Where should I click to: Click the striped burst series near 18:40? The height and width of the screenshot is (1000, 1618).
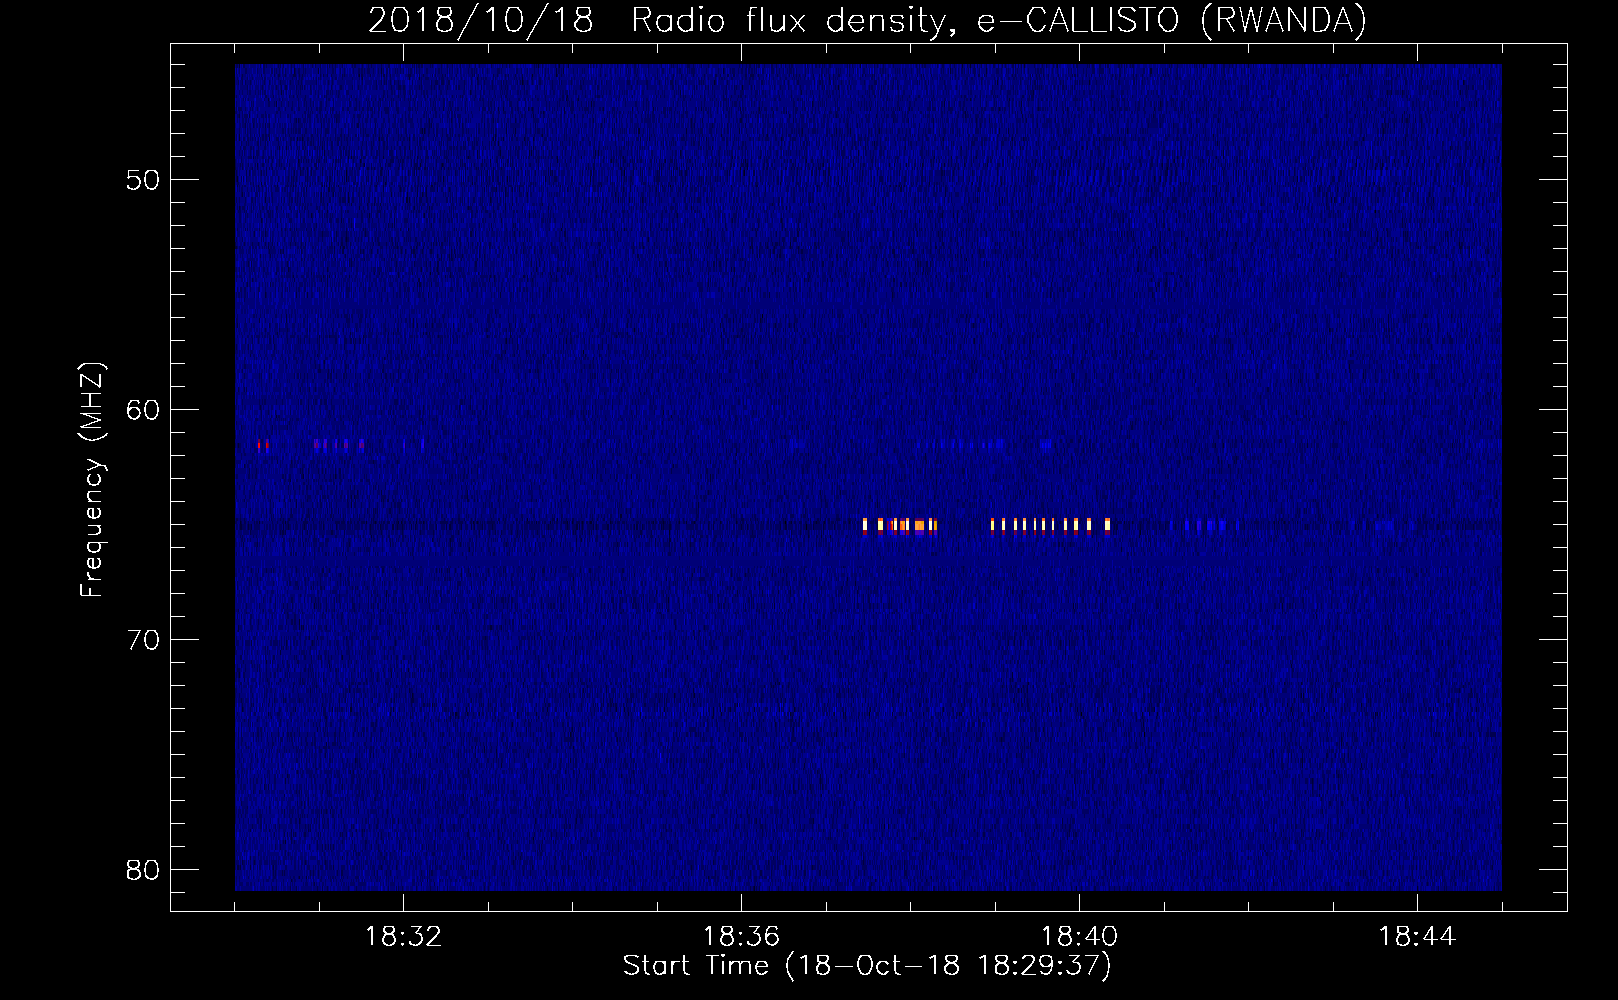tap(1051, 525)
